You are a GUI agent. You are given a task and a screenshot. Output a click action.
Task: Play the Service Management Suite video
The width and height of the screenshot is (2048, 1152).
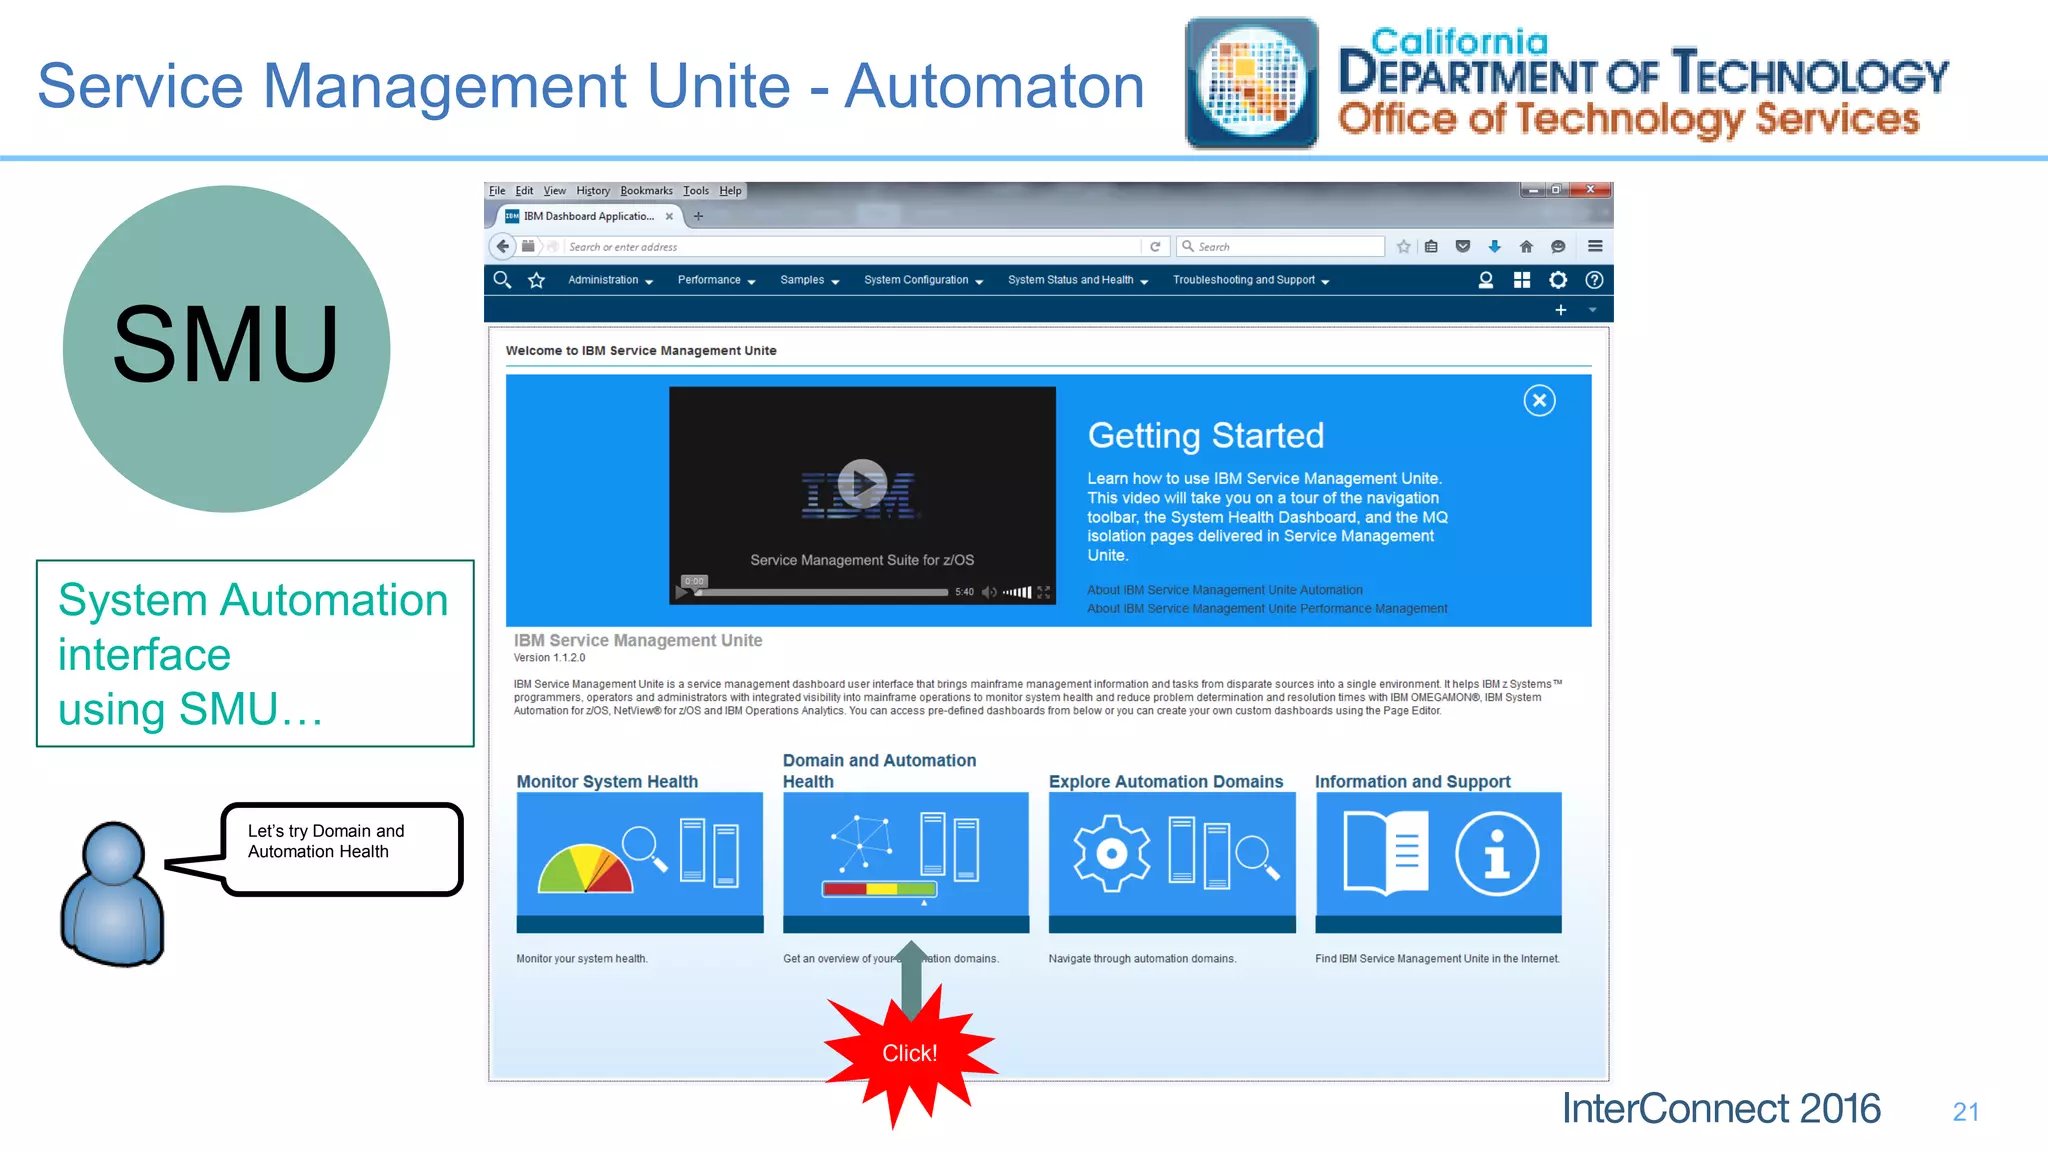(x=862, y=484)
